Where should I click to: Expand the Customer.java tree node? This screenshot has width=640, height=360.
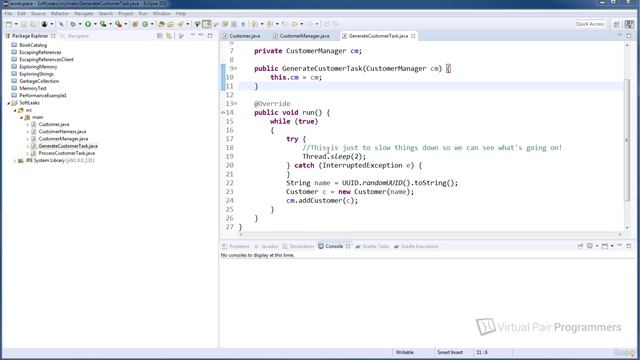click(28, 124)
